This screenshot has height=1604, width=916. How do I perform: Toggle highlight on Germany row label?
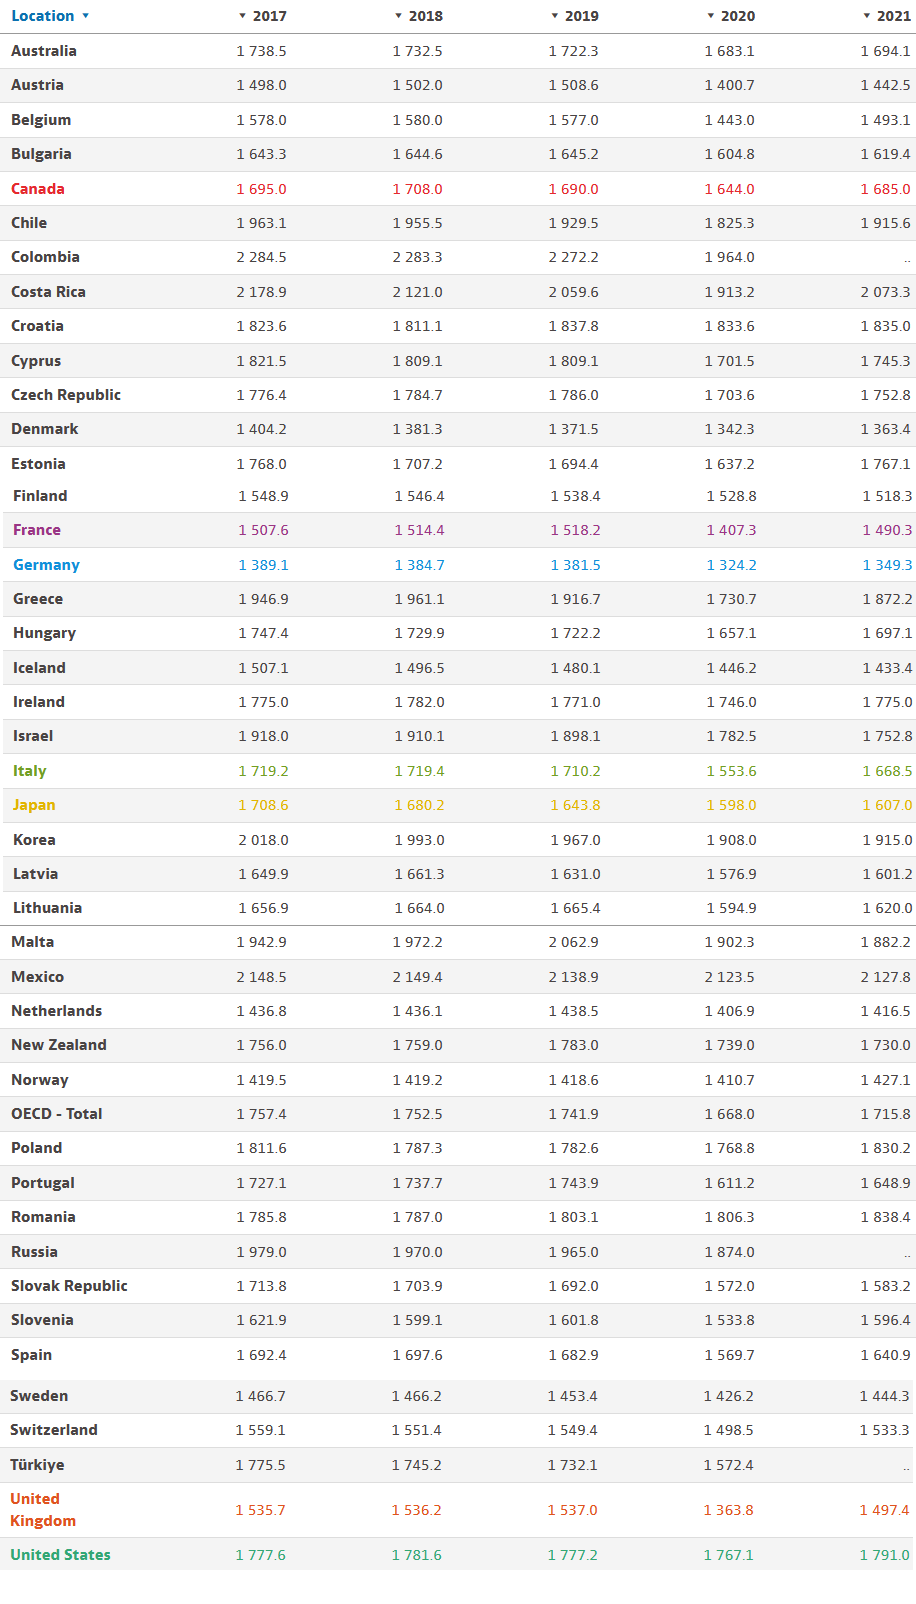click(x=46, y=565)
